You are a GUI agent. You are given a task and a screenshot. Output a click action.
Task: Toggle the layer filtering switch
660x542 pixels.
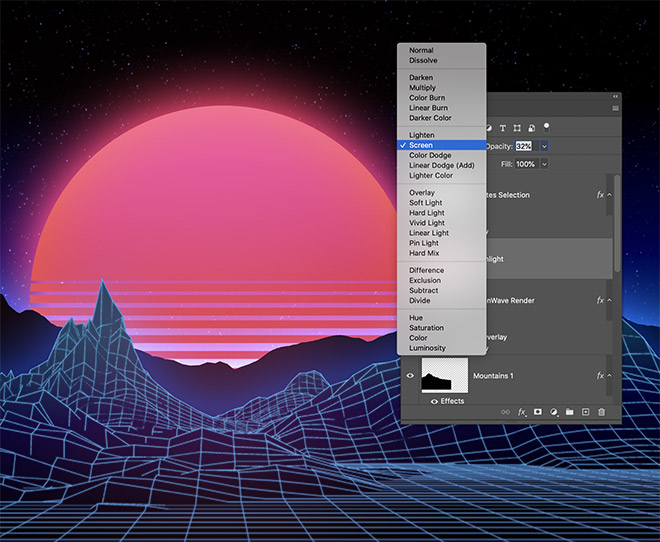coord(546,126)
